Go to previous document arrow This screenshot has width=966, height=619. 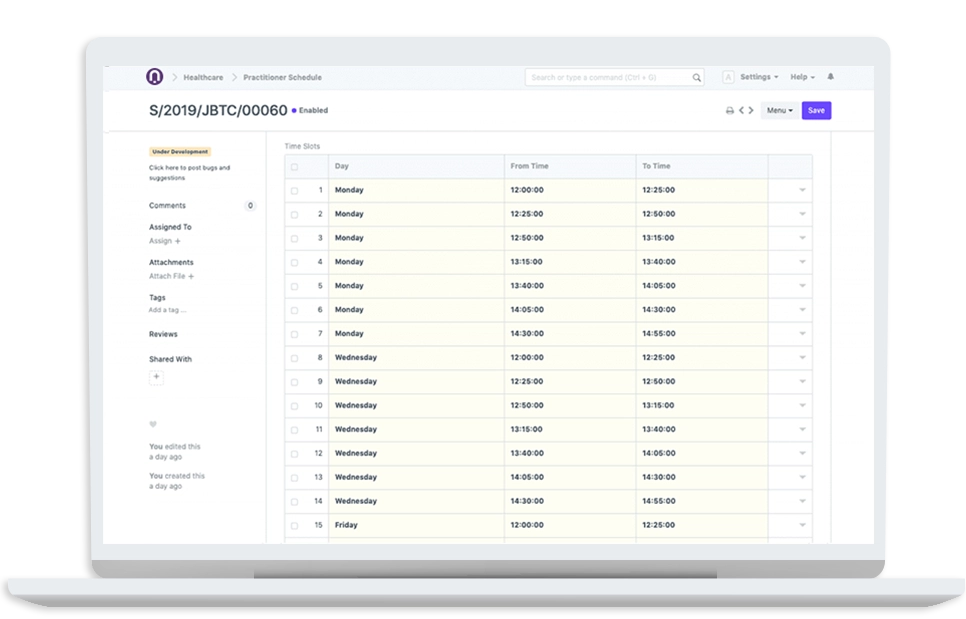[741, 111]
